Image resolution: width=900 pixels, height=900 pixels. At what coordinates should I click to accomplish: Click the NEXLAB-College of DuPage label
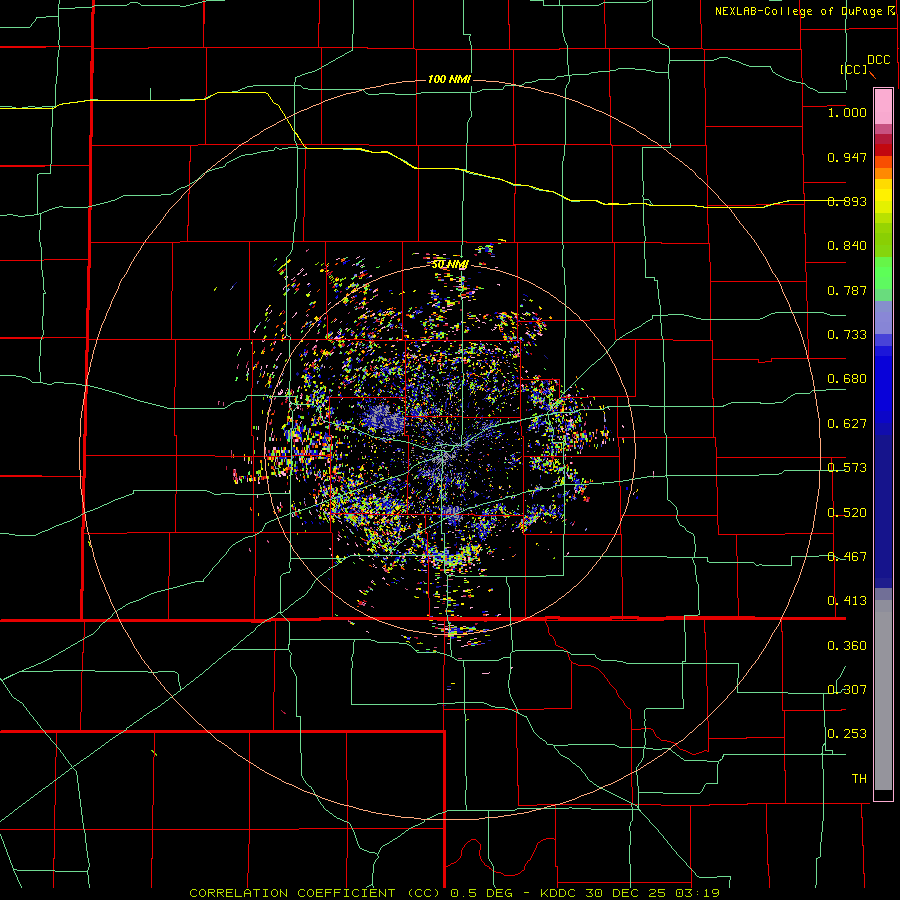click(799, 11)
